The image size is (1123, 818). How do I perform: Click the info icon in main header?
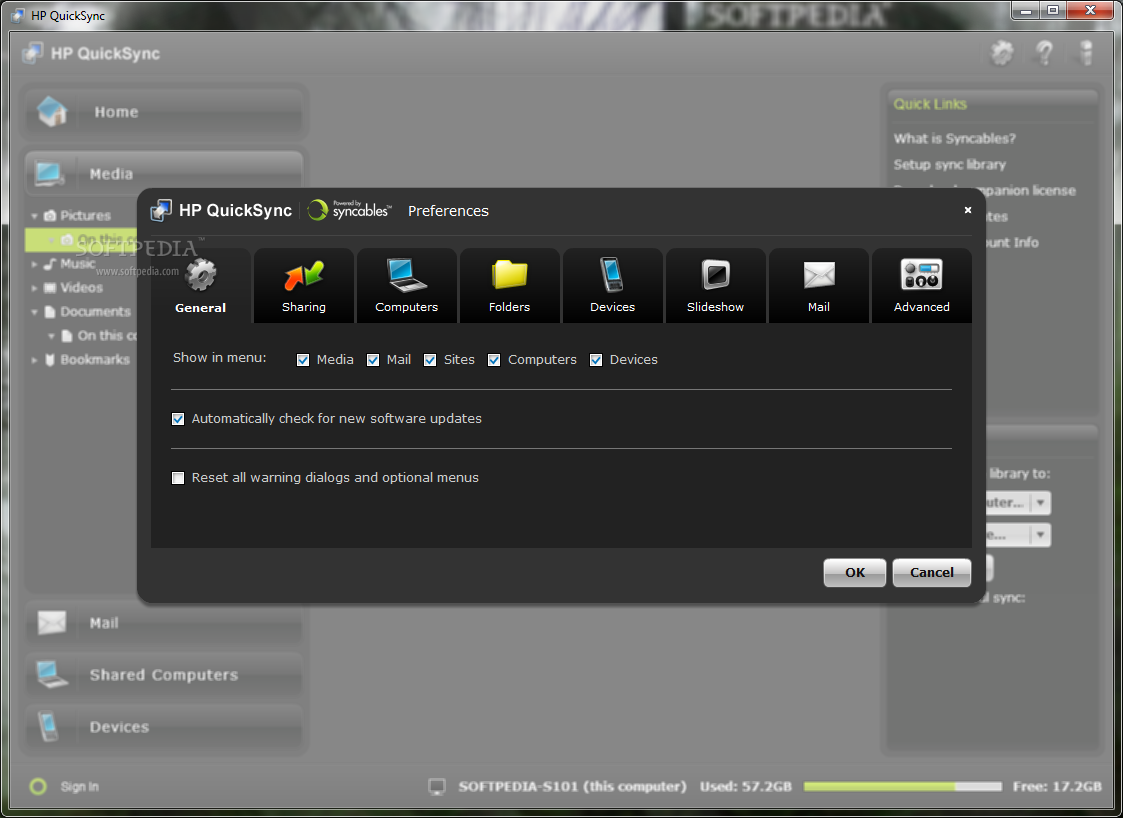click(x=1086, y=53)
